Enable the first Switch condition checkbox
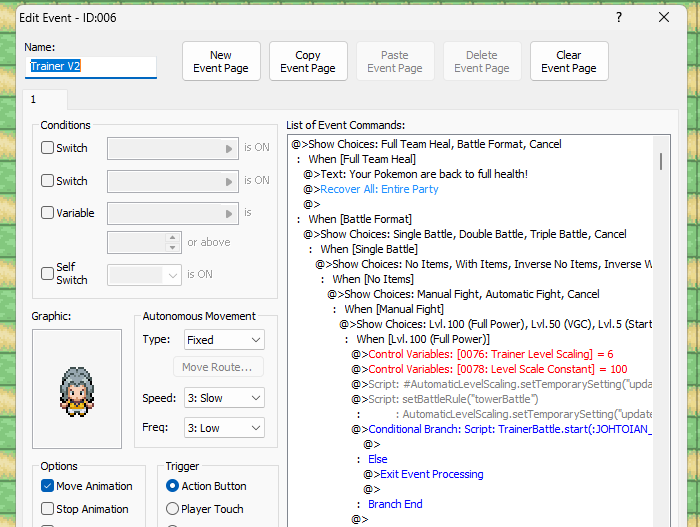 point(48,148)
